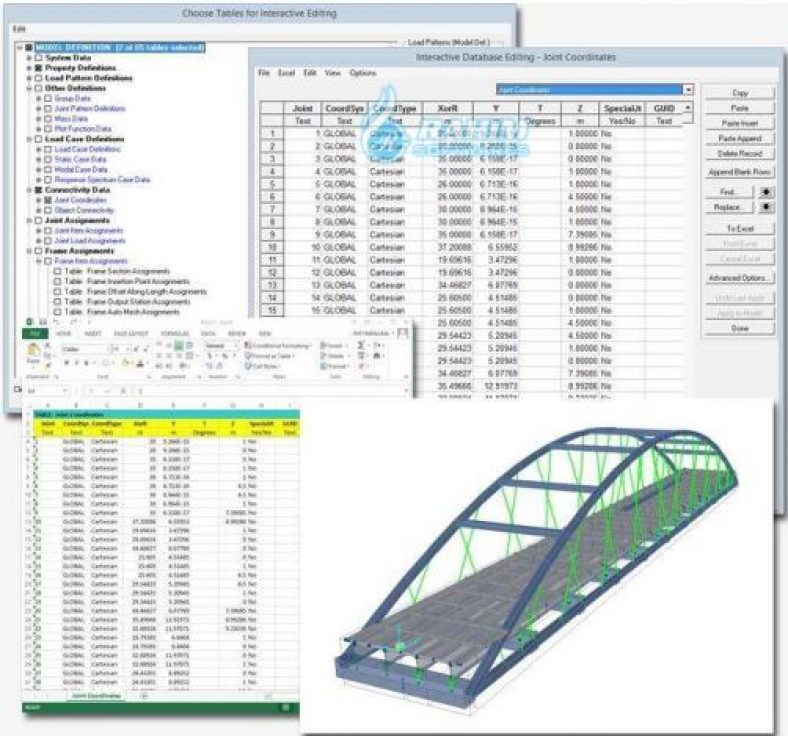Screen dimensions: 788x736
Task: Click the Find & Select binoculars icon in Excel
Action: click(x=377, y=356)
